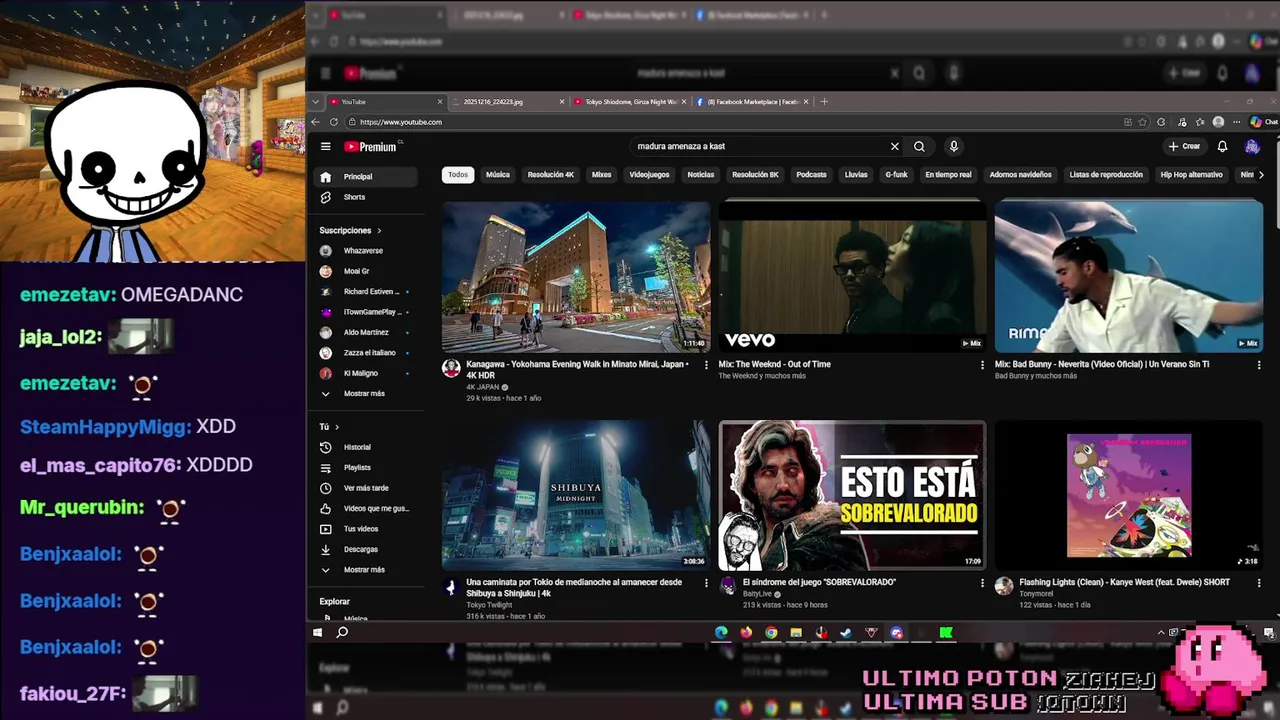
Task: Switch to the Tokyo Shiodome Ginza Night tab
Action: click(629, 101)
